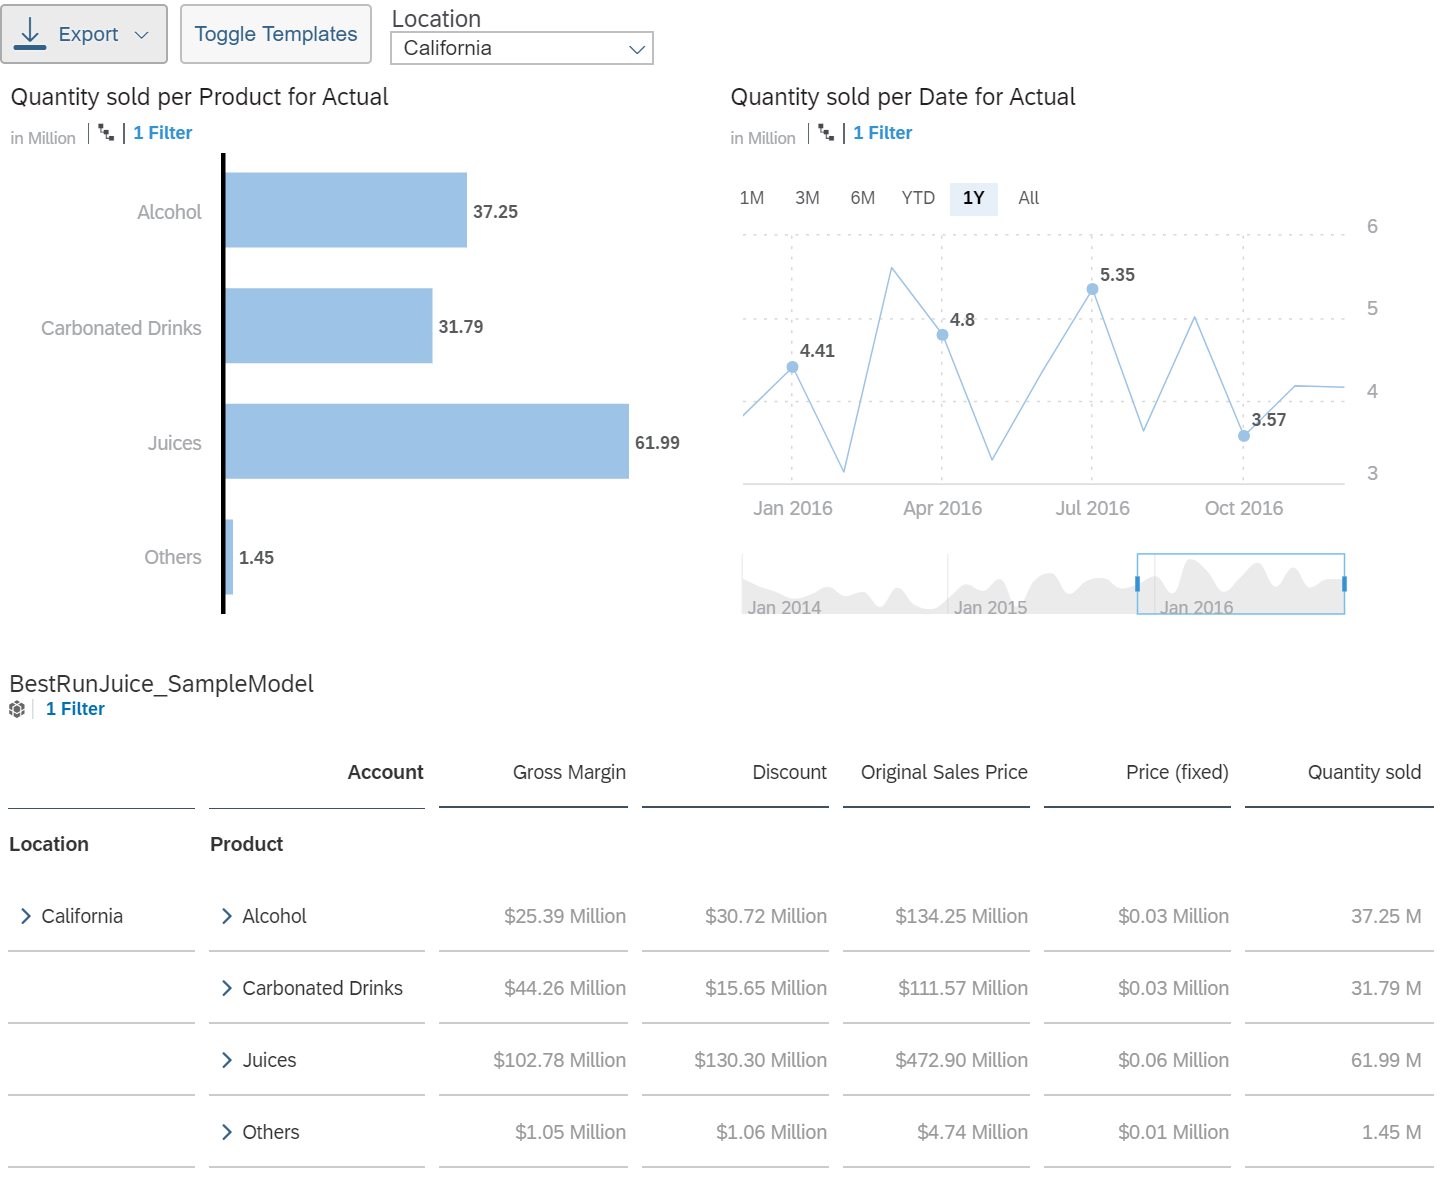Click the Product dimension header
Image resolution: width=1450 pixels, height=1180 pixels.
coord(247,844)
